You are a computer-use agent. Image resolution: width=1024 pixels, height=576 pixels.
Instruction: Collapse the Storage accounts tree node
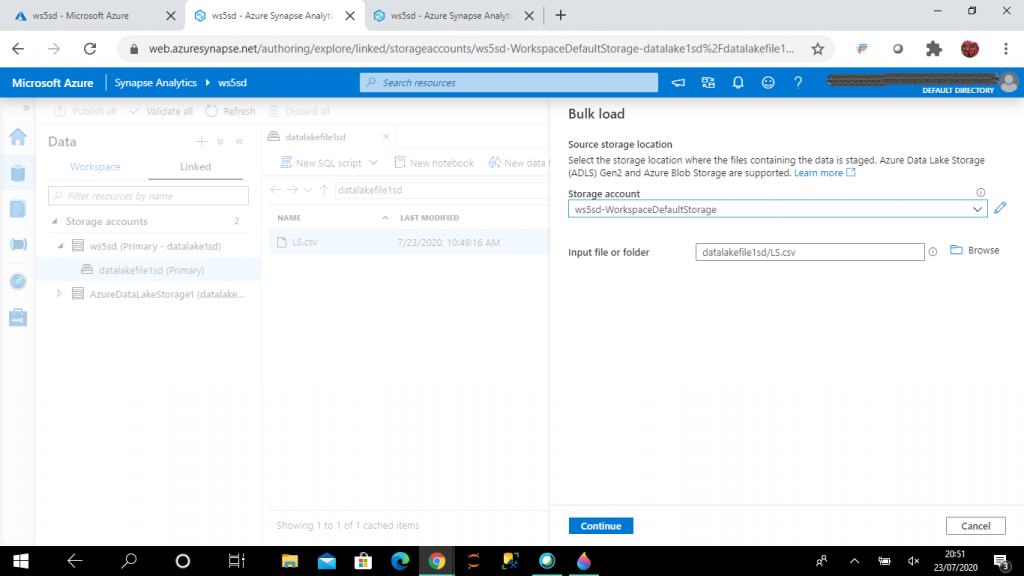click(x=55, y=221)
